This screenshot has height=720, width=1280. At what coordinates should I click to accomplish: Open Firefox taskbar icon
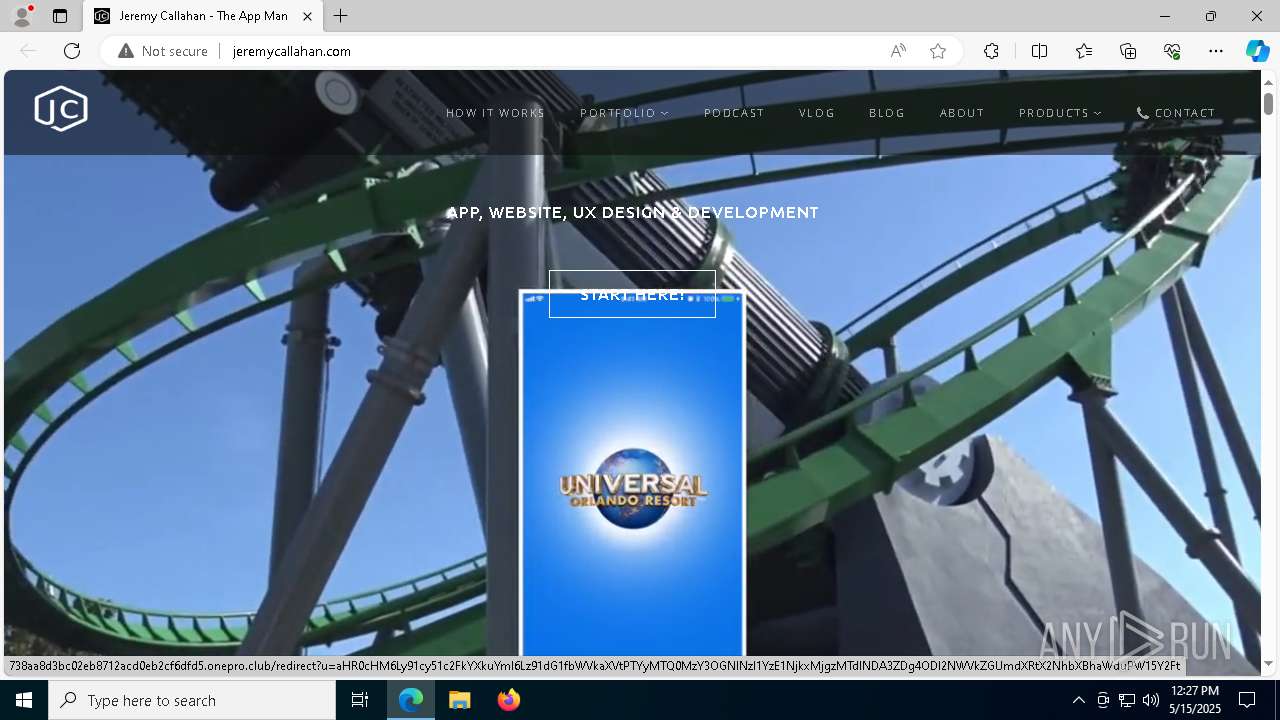click(508, 700)
